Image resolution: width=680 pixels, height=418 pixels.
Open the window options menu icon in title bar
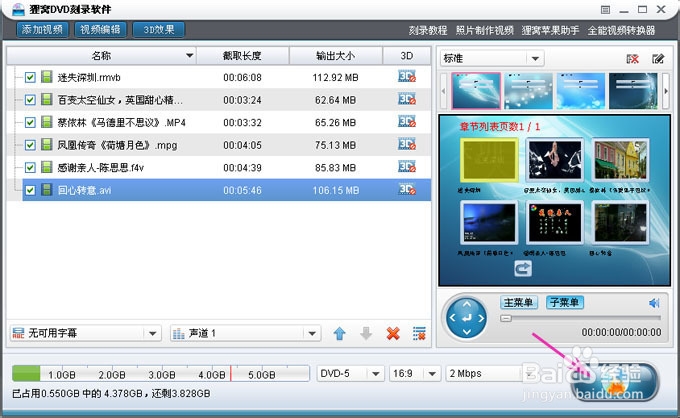605,9
